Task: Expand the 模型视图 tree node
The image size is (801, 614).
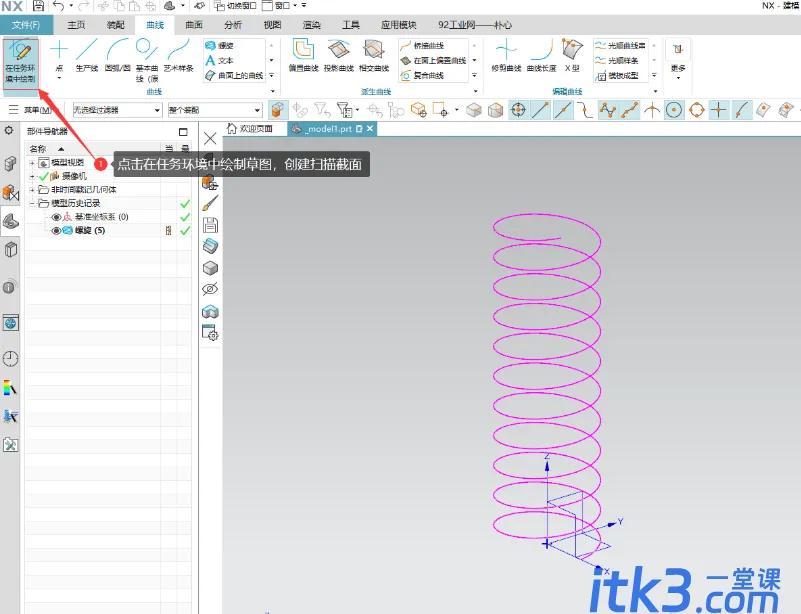Action: click(x=32, y=163)
